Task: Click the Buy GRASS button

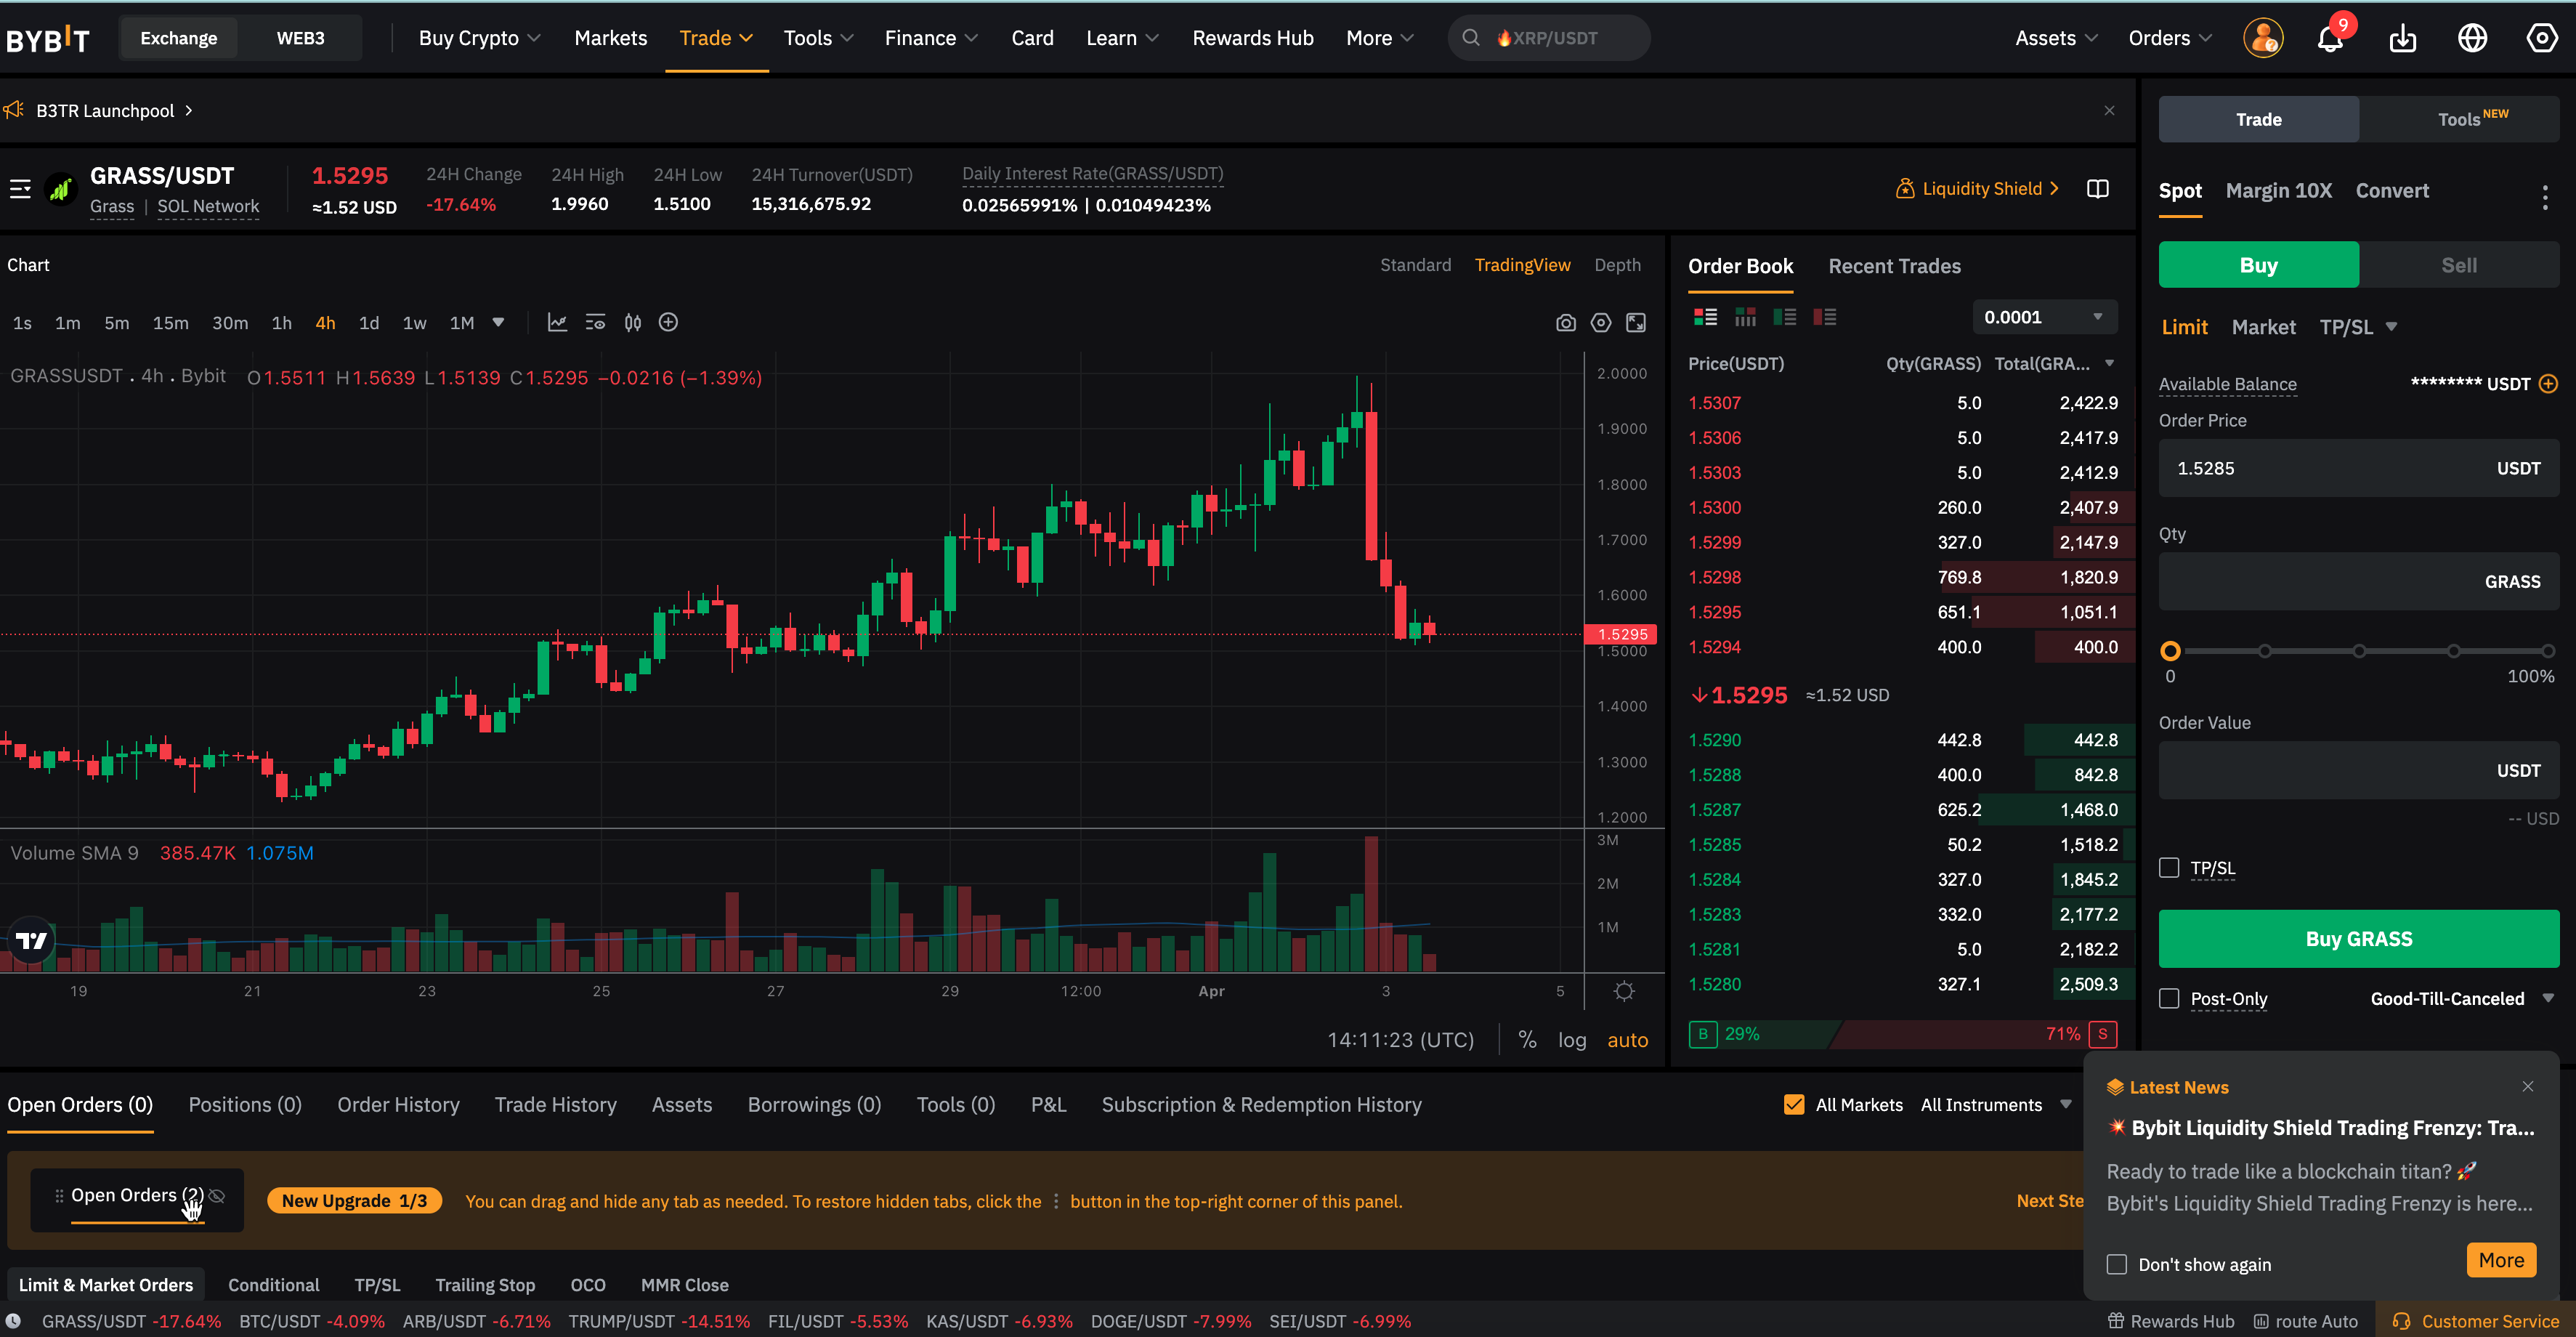Action: (2358, 939)
